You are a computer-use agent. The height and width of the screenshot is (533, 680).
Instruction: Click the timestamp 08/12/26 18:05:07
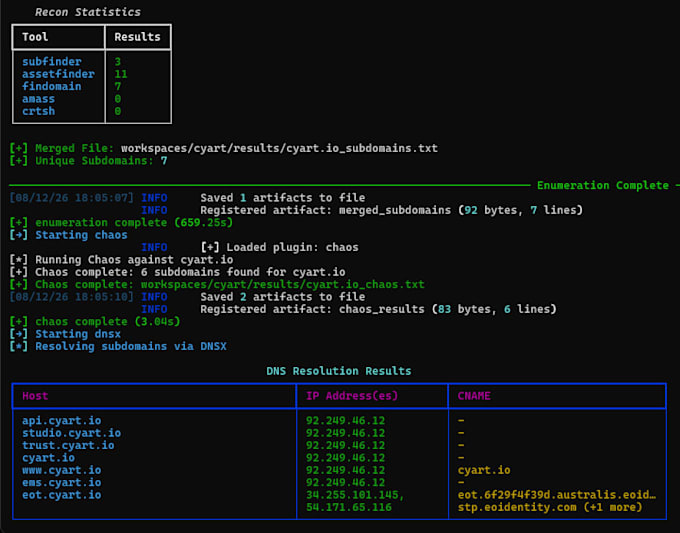(72, 198)
